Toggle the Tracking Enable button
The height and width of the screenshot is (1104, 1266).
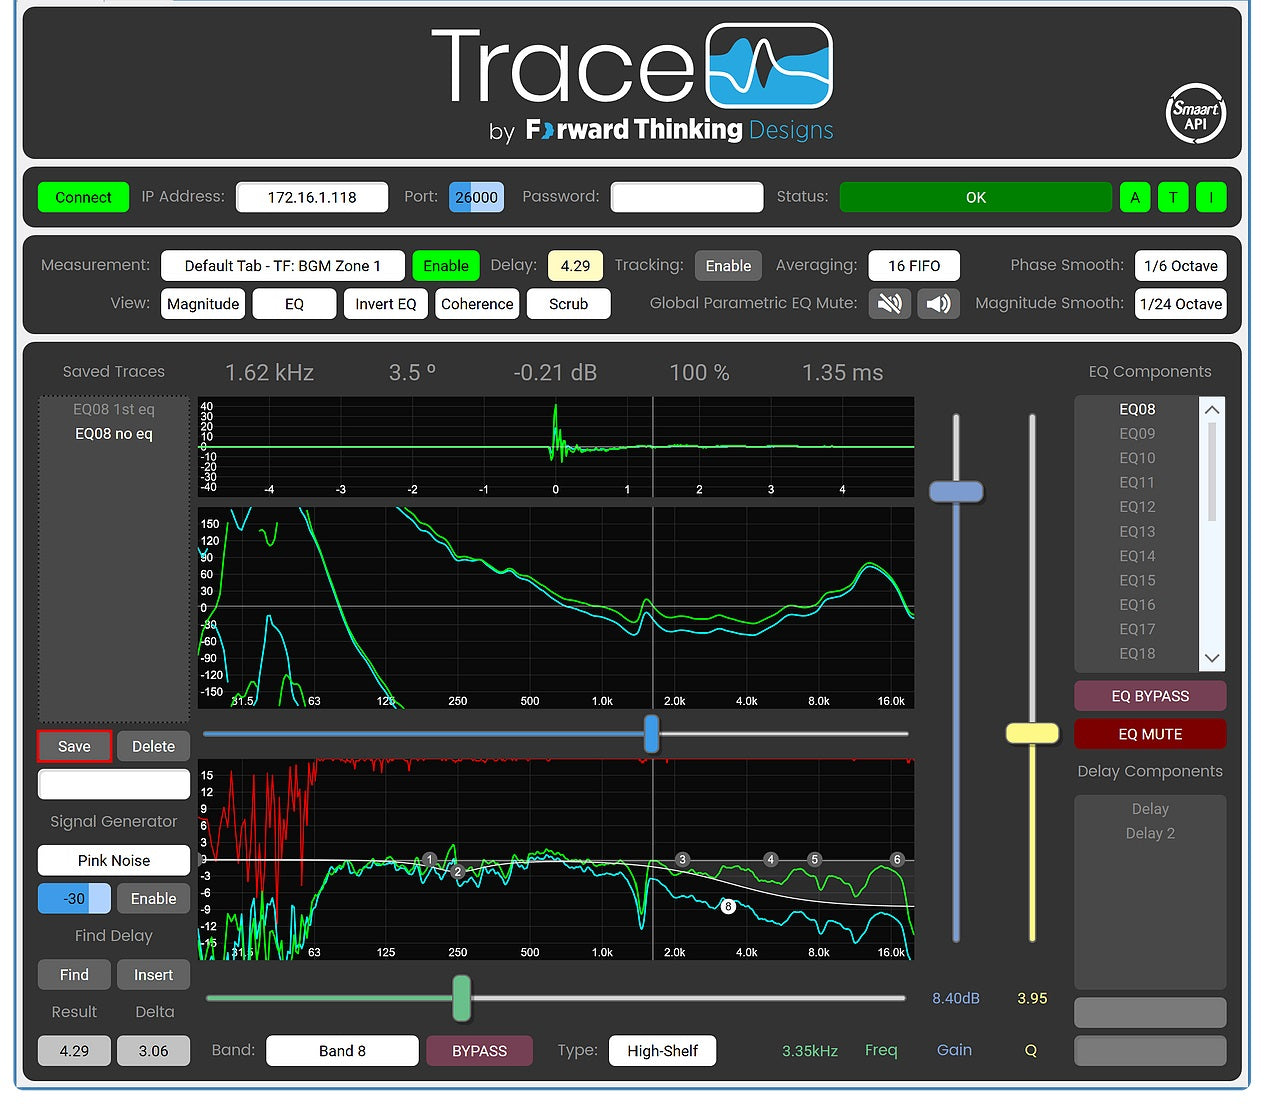pos(728,265)
